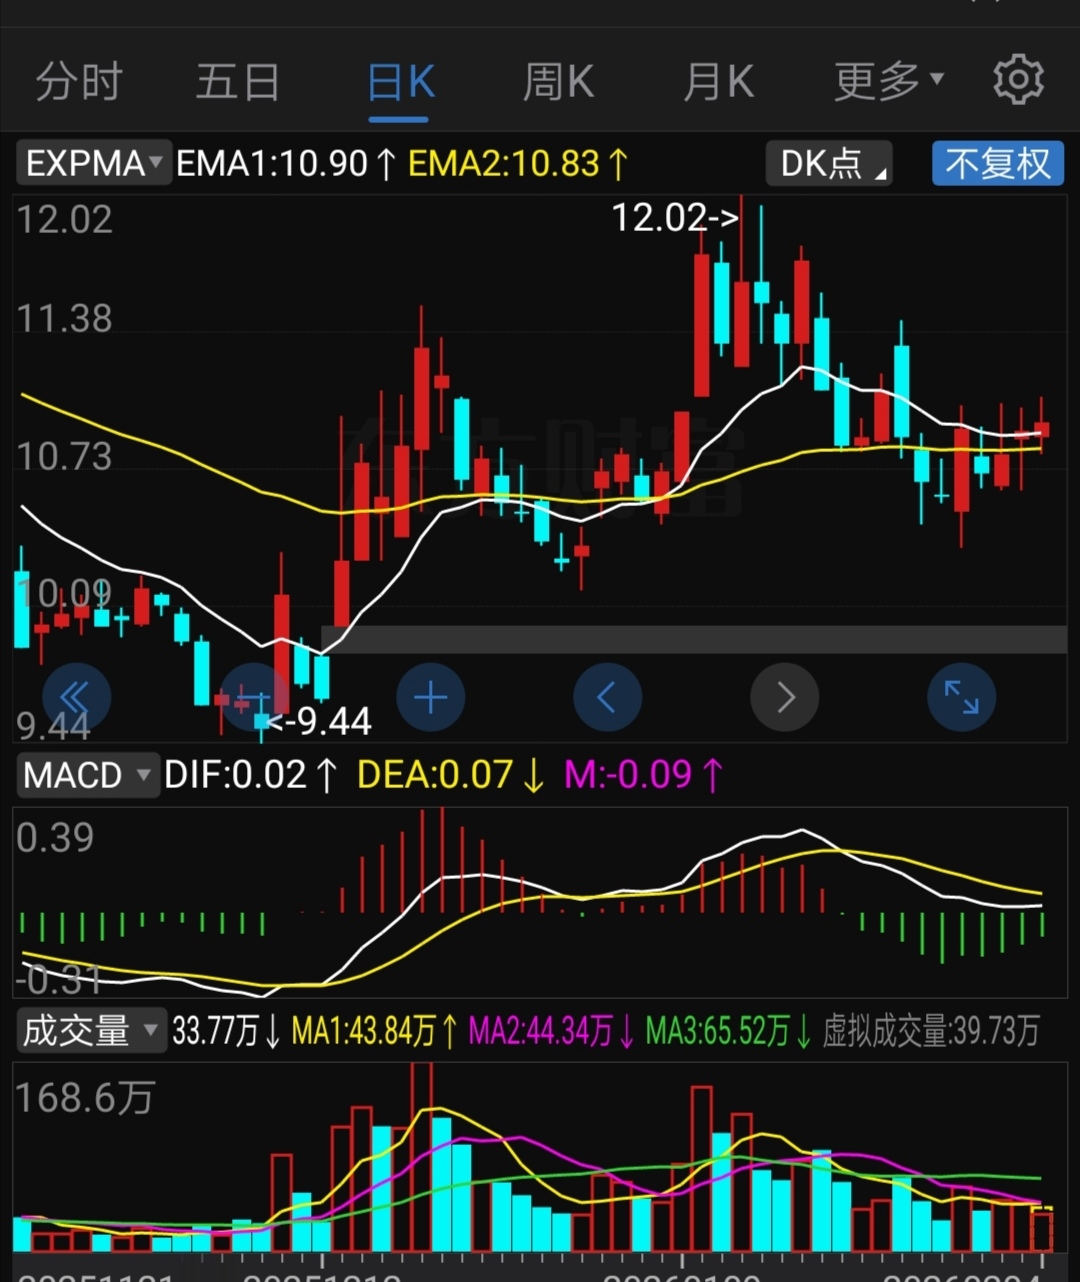
Task: Select the 日K tab
Action: (x=400, y=82)
